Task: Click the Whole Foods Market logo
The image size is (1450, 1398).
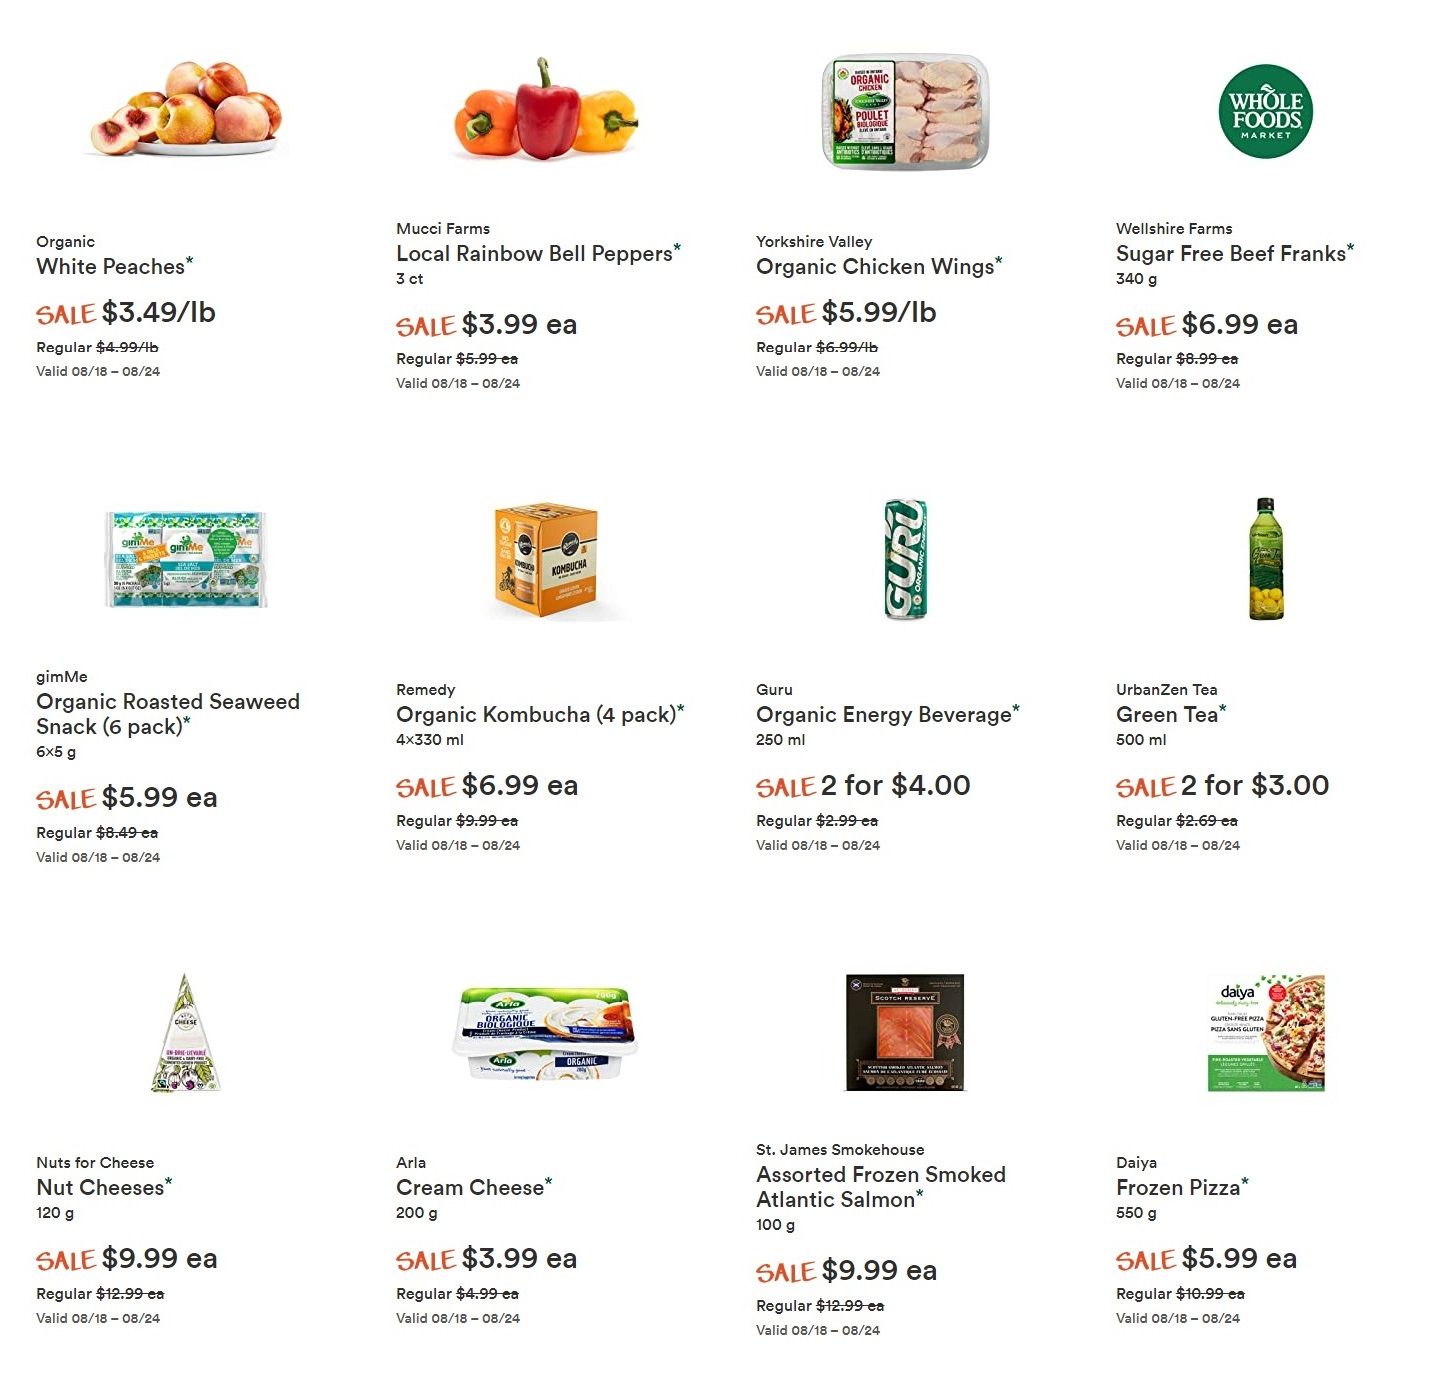Action: point(1265,111)
